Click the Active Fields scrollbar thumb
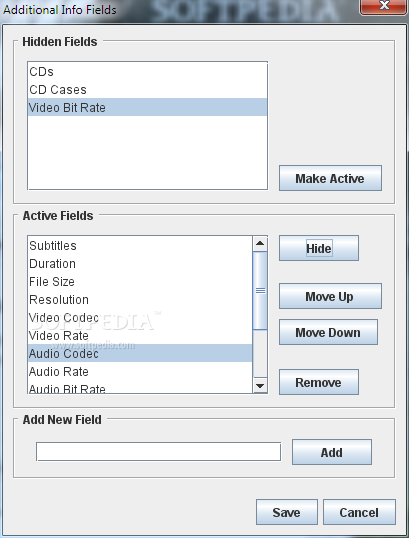The width and height of the screenshot is (409, 538). [260, 291]
